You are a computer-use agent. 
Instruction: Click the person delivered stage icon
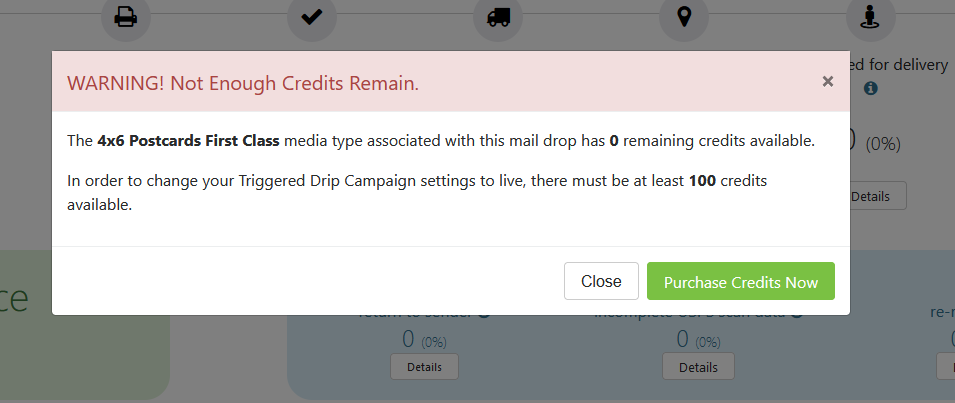click(x=870, y=17)
